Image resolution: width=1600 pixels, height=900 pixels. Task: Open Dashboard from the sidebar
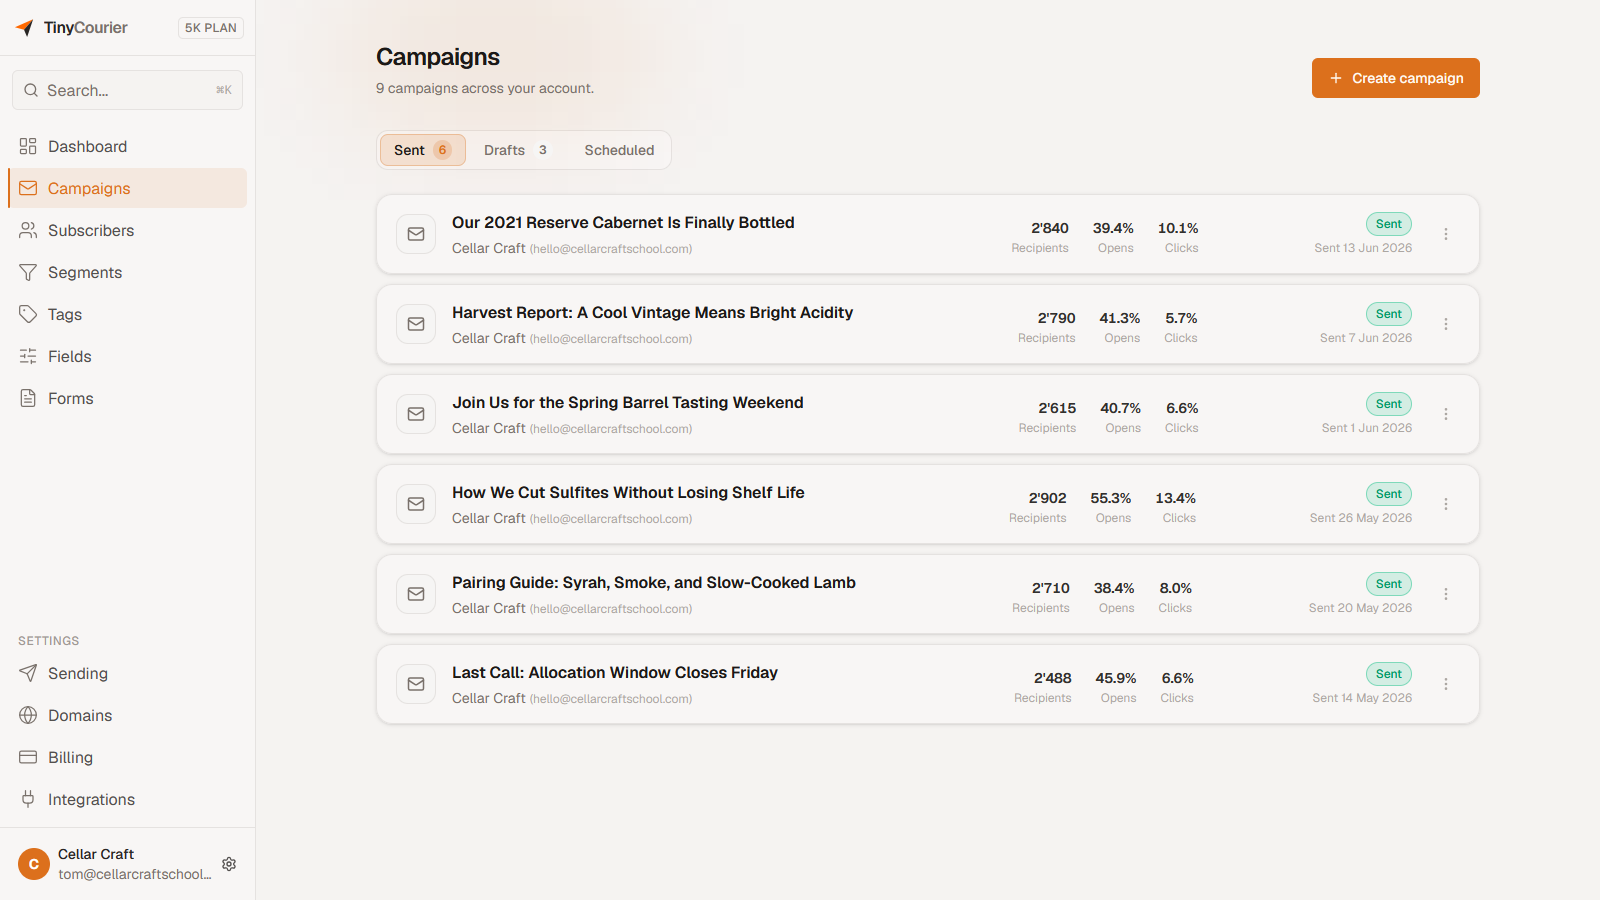coord(127,146)
